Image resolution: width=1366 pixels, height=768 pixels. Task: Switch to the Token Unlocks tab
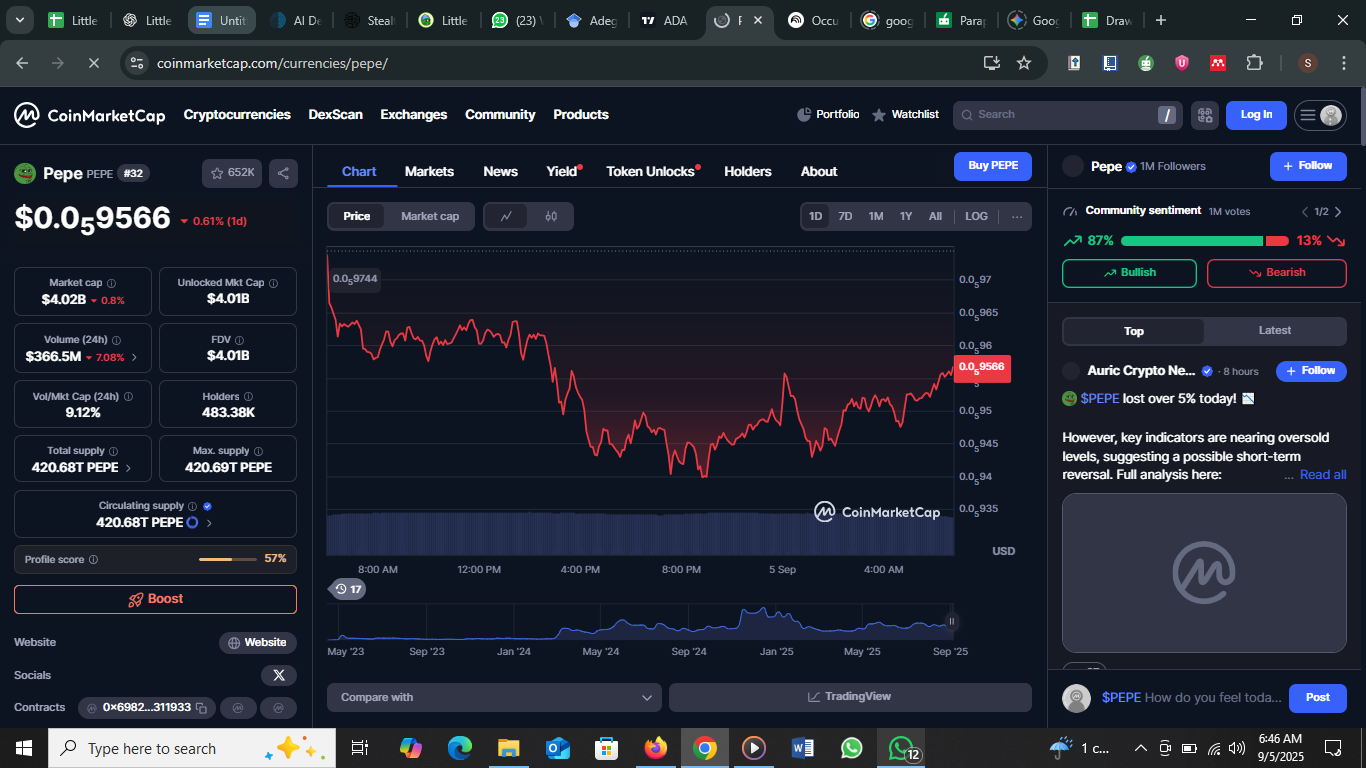click(x=650, y=172)
